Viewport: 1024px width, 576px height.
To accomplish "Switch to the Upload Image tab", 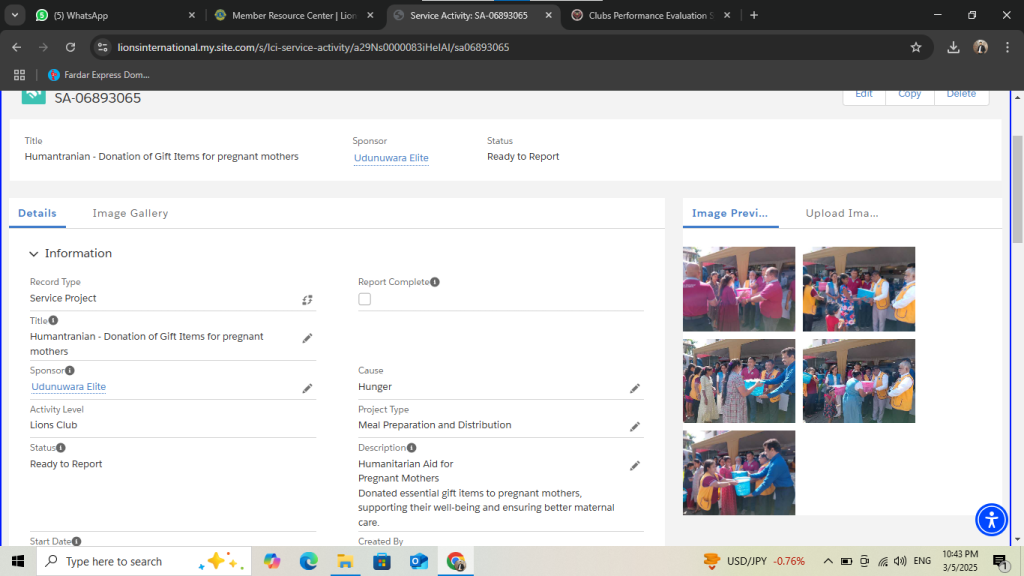I will click(842, 214).
